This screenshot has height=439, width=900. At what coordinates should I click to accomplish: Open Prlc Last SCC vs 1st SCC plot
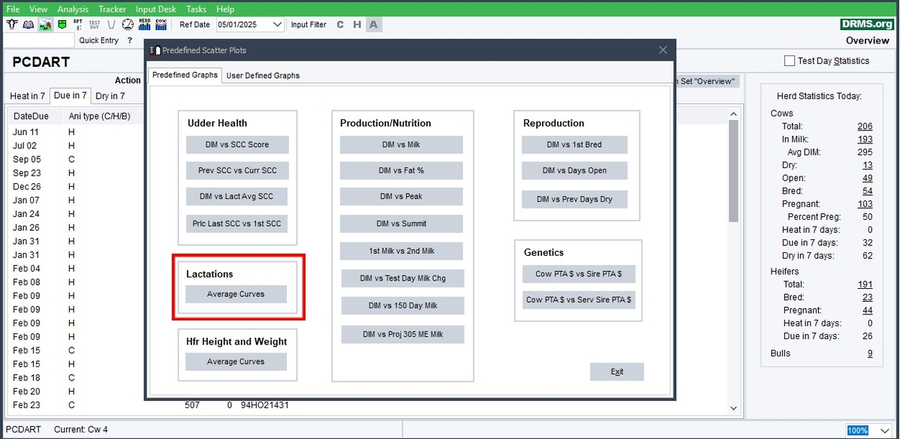point(236,223)
